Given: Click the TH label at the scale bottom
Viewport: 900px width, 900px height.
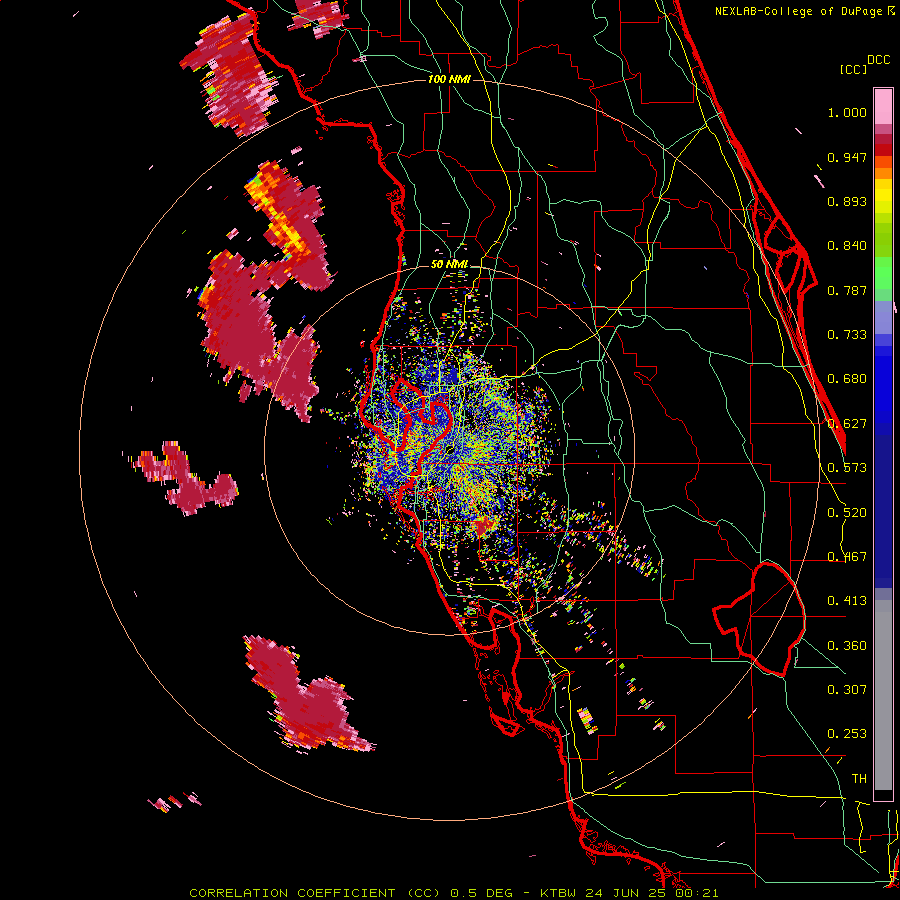Looking at the screenshot, I should click(x=859, y=779).
